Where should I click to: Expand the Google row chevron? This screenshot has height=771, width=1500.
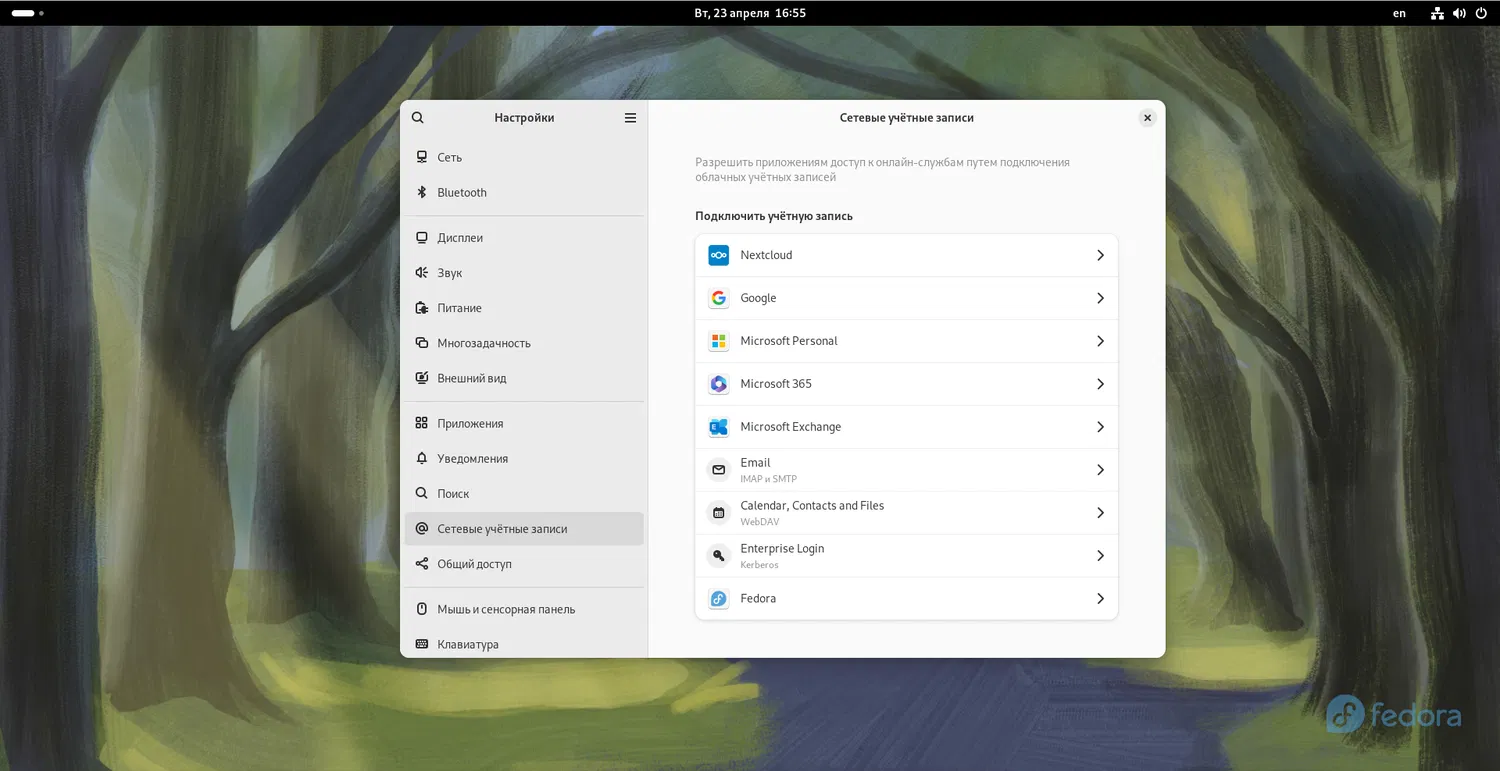1100,298
